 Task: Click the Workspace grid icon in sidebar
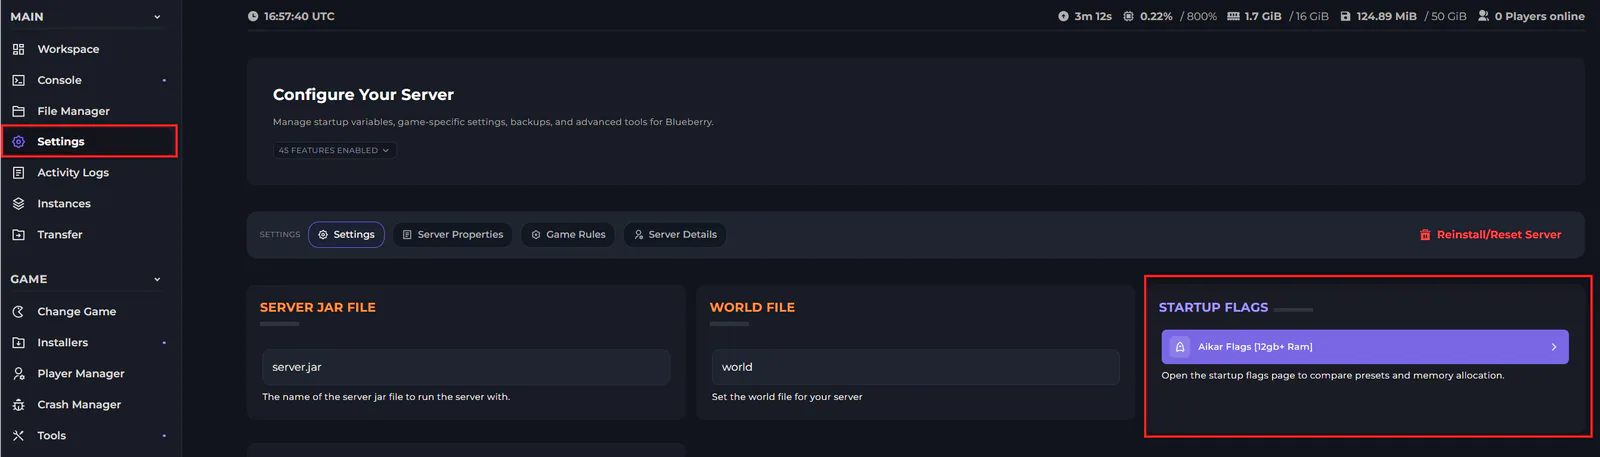coord(18,49)
